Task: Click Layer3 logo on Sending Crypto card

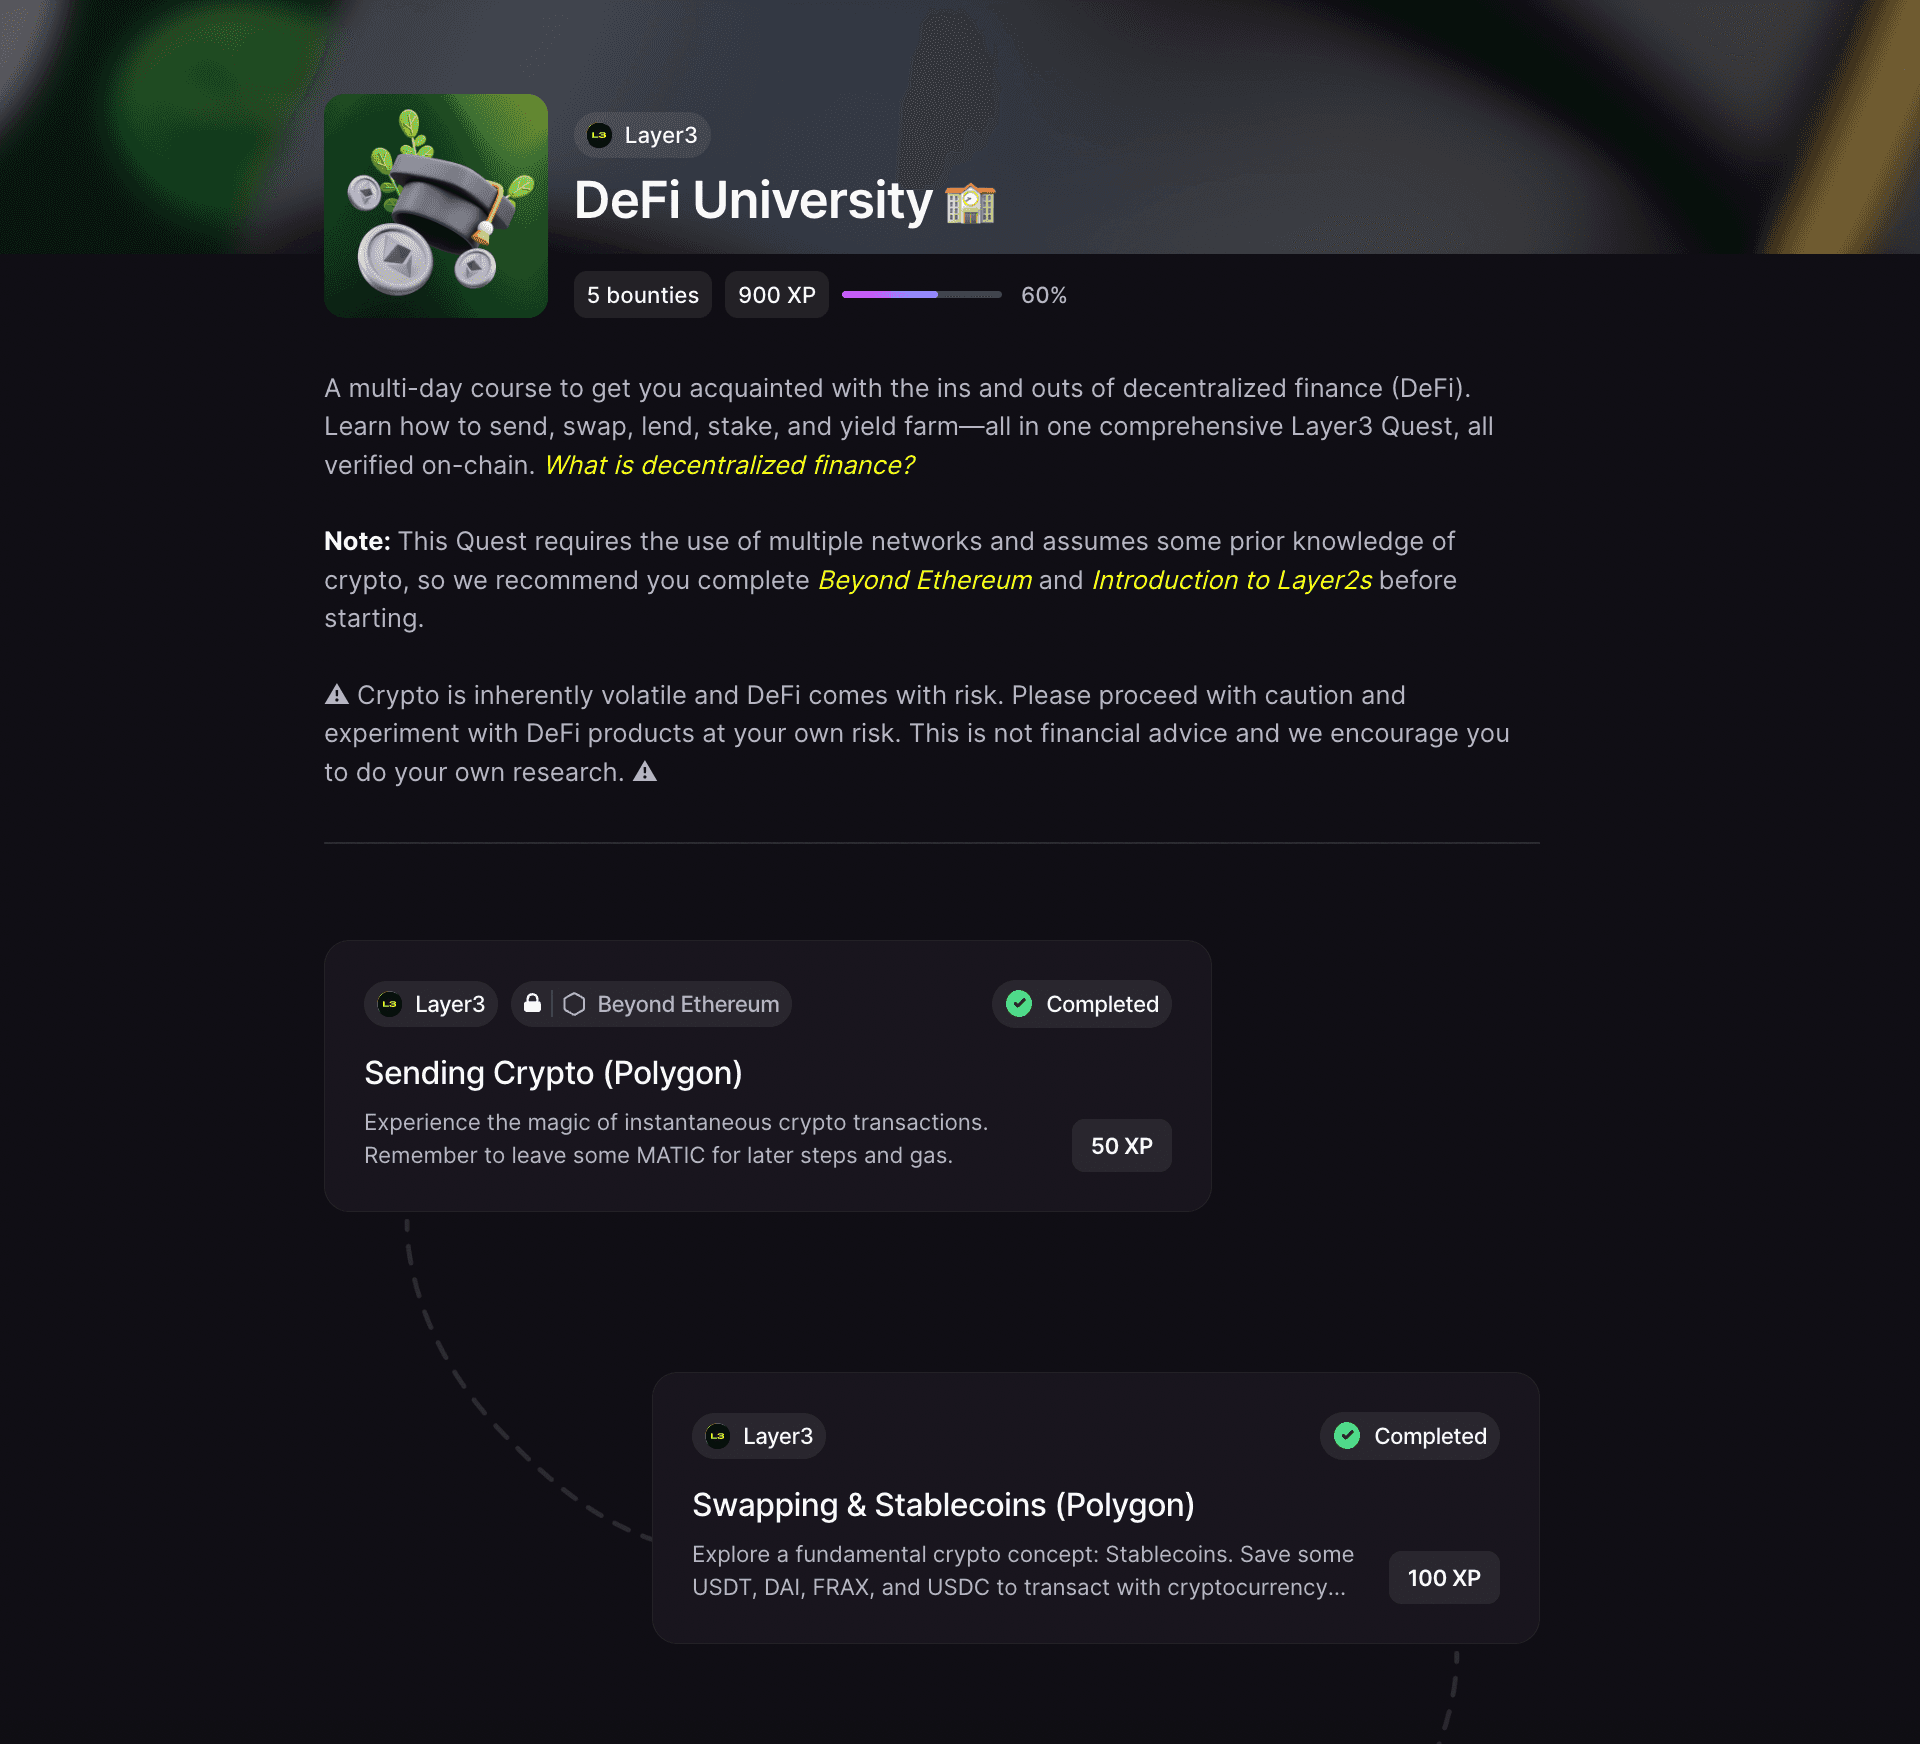Action: 390,1004
